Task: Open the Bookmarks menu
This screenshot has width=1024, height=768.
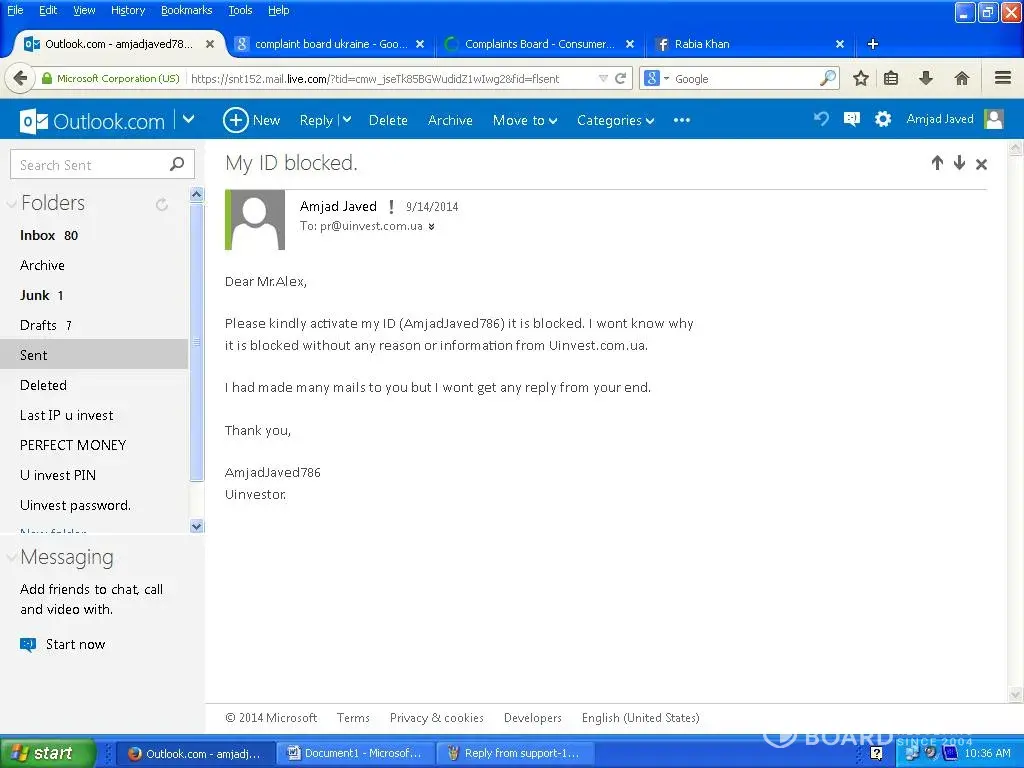Action: coord(186,10)
